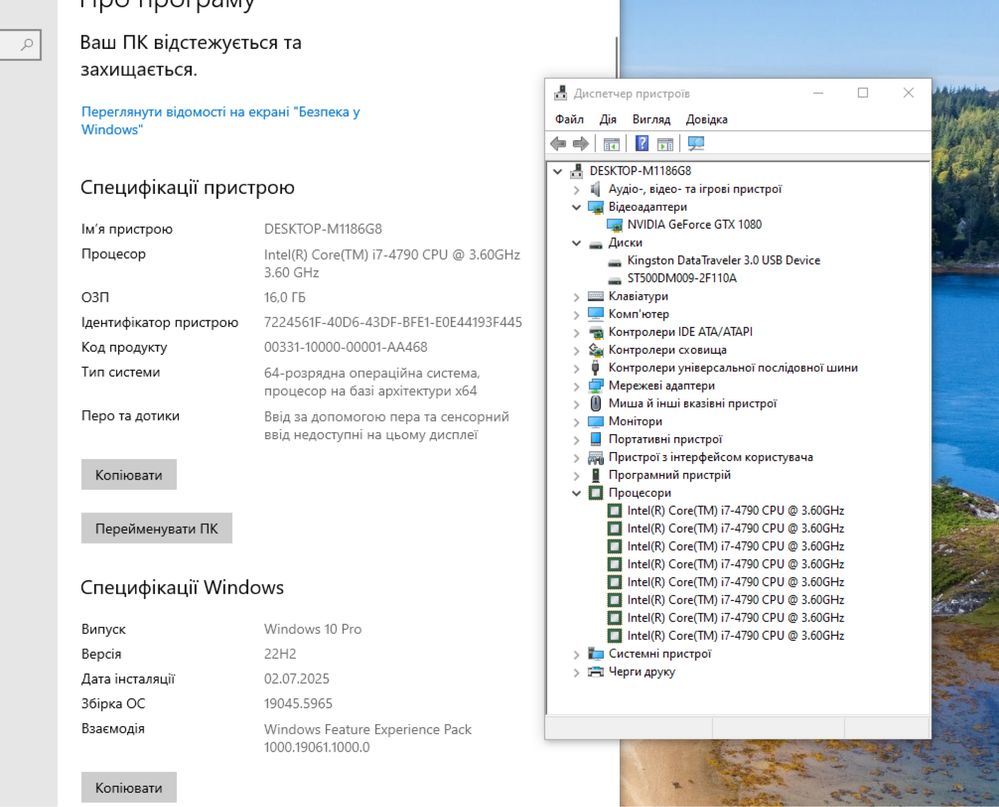
Task: Collapse the Відеоадаптери category
Action: [576, 207]
